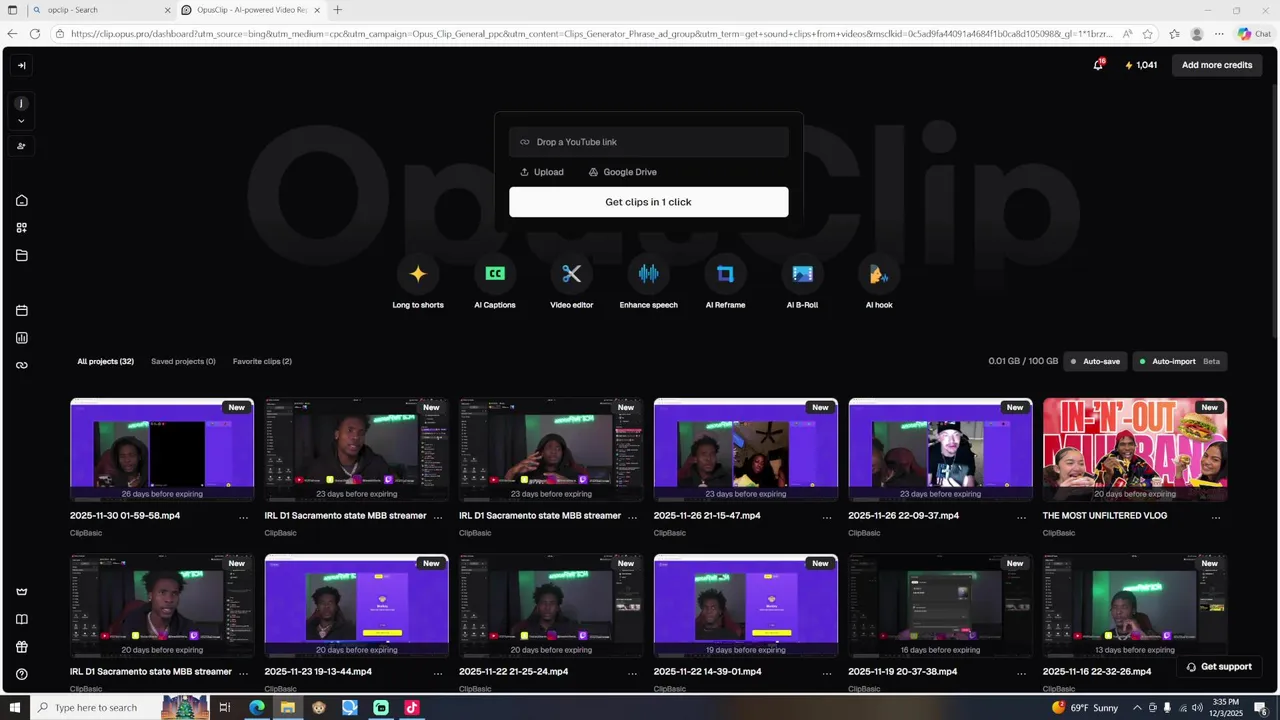Viewport: 1280px width, 720px height.
Task: Toggle Auto-save
Action: [1095, 361]
